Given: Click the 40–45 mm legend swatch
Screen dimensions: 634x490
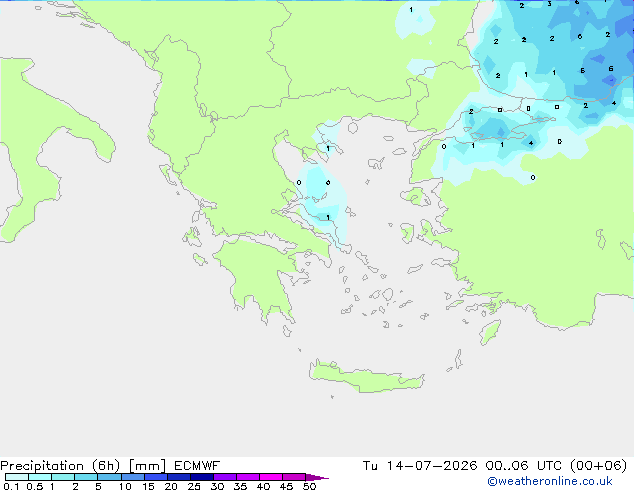Looking at the screenshot, I should tap(271, 477).
